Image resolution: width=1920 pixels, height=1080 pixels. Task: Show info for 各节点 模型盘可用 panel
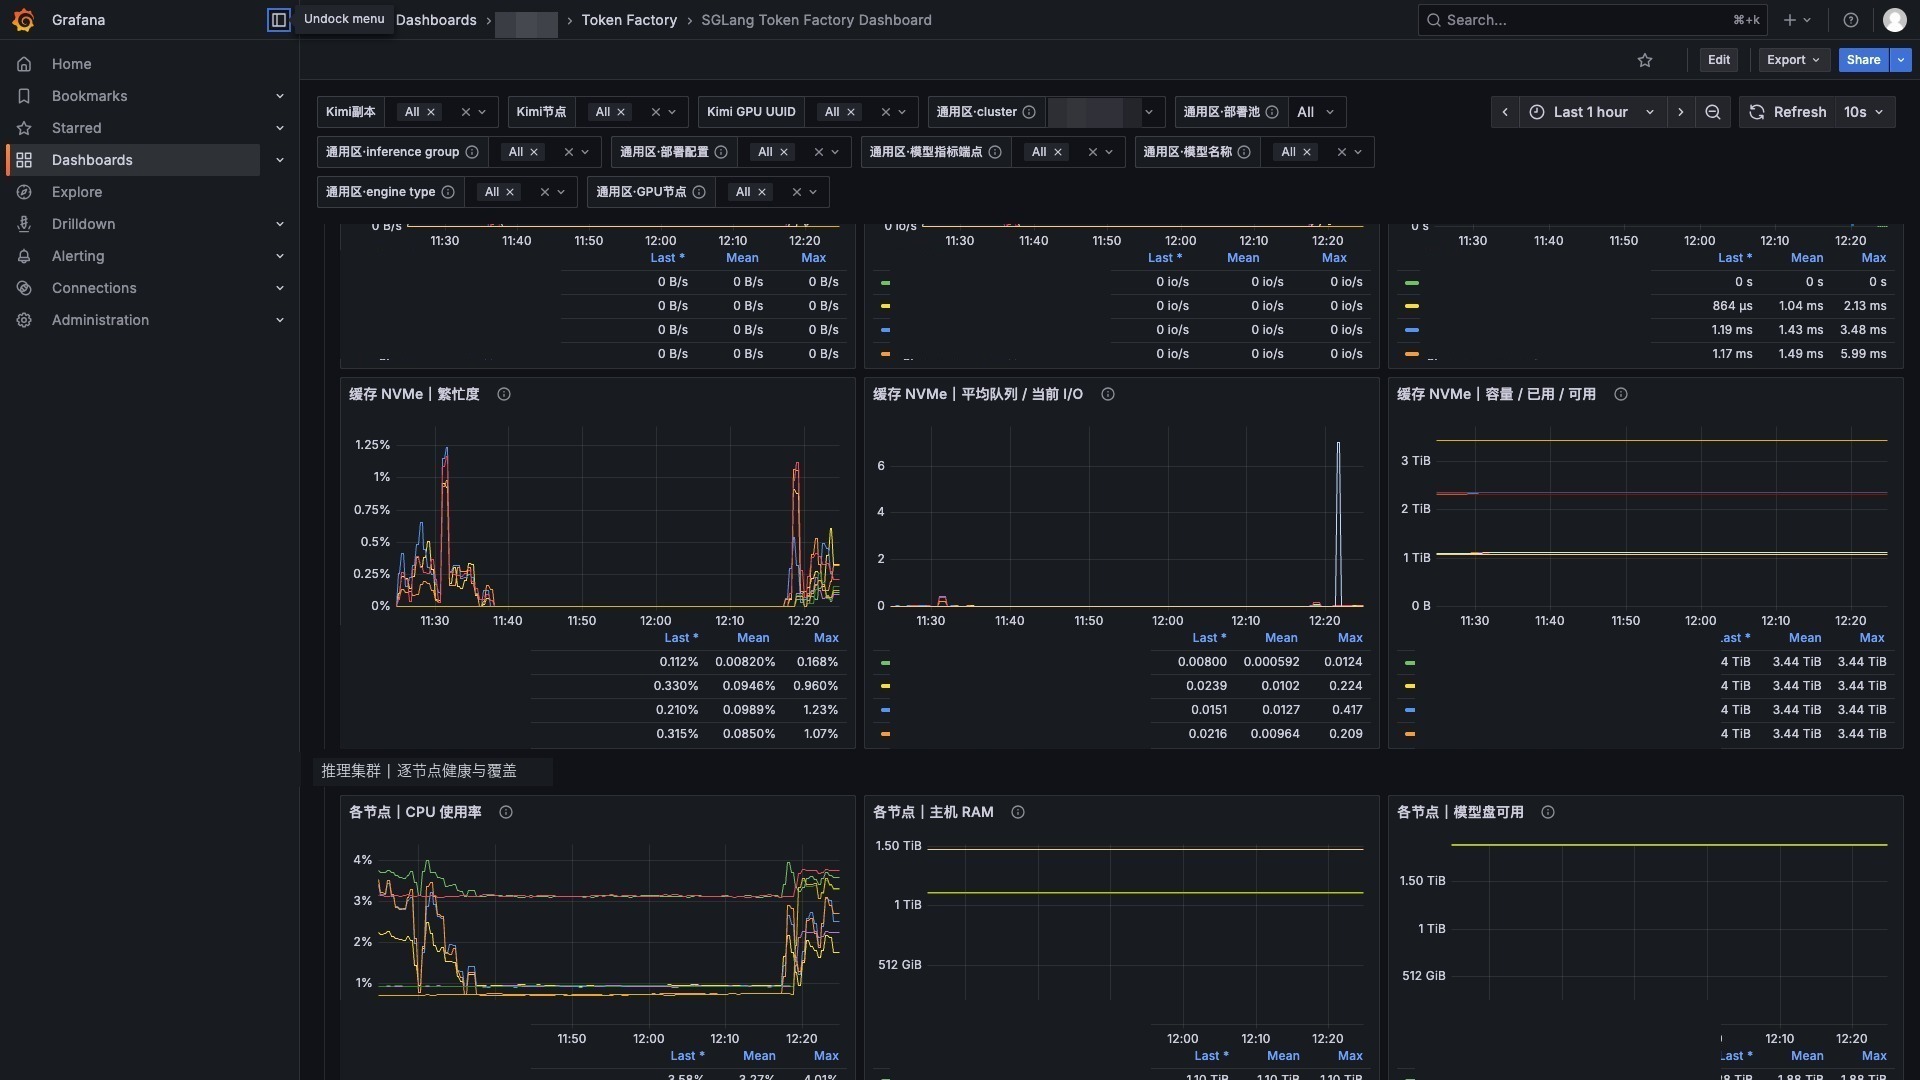coord(1548,812)
